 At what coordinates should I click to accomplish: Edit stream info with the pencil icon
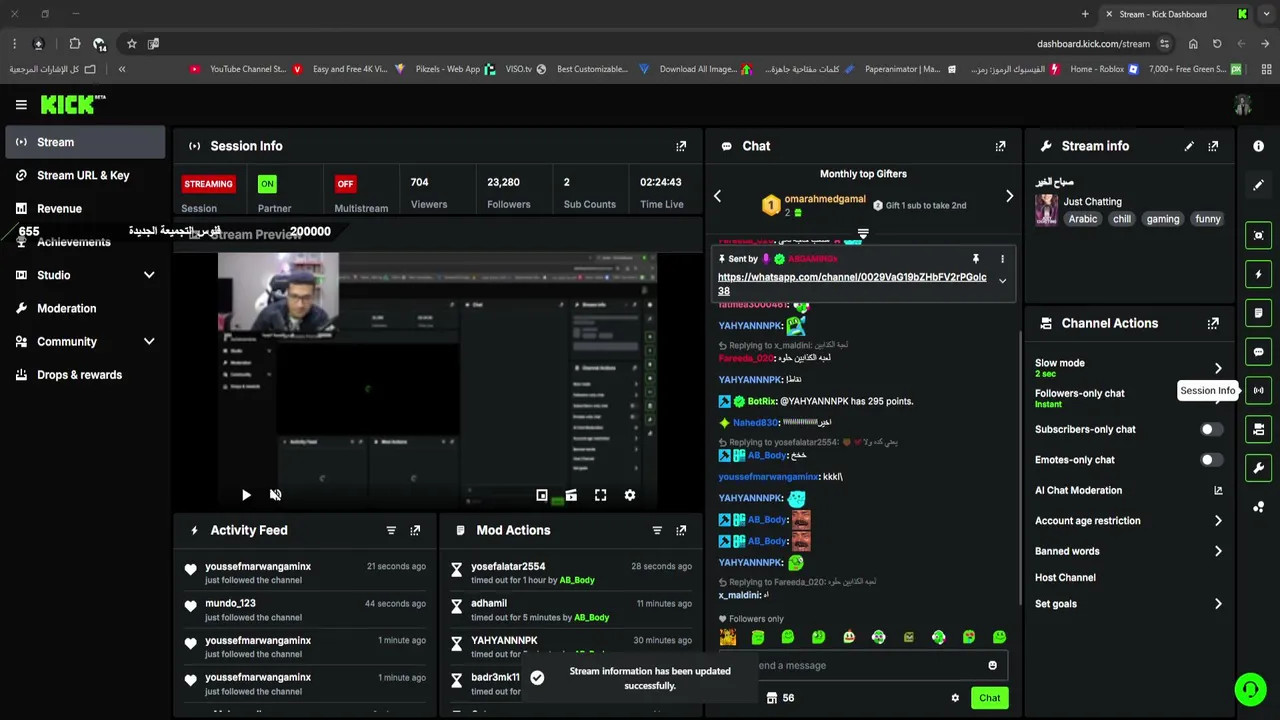(1189, 146)
